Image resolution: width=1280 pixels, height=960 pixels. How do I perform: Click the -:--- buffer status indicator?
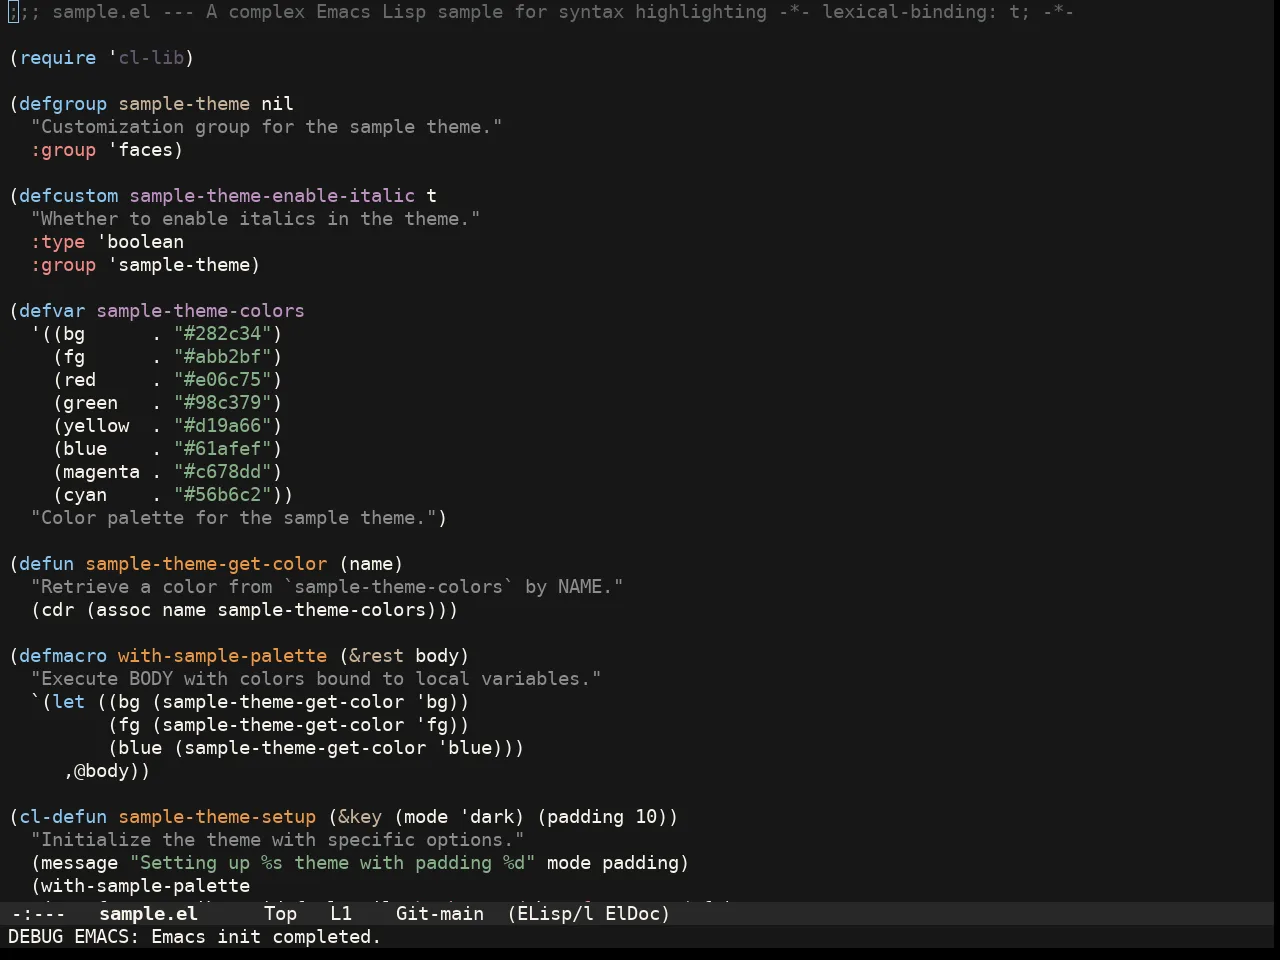pos(38,913)
